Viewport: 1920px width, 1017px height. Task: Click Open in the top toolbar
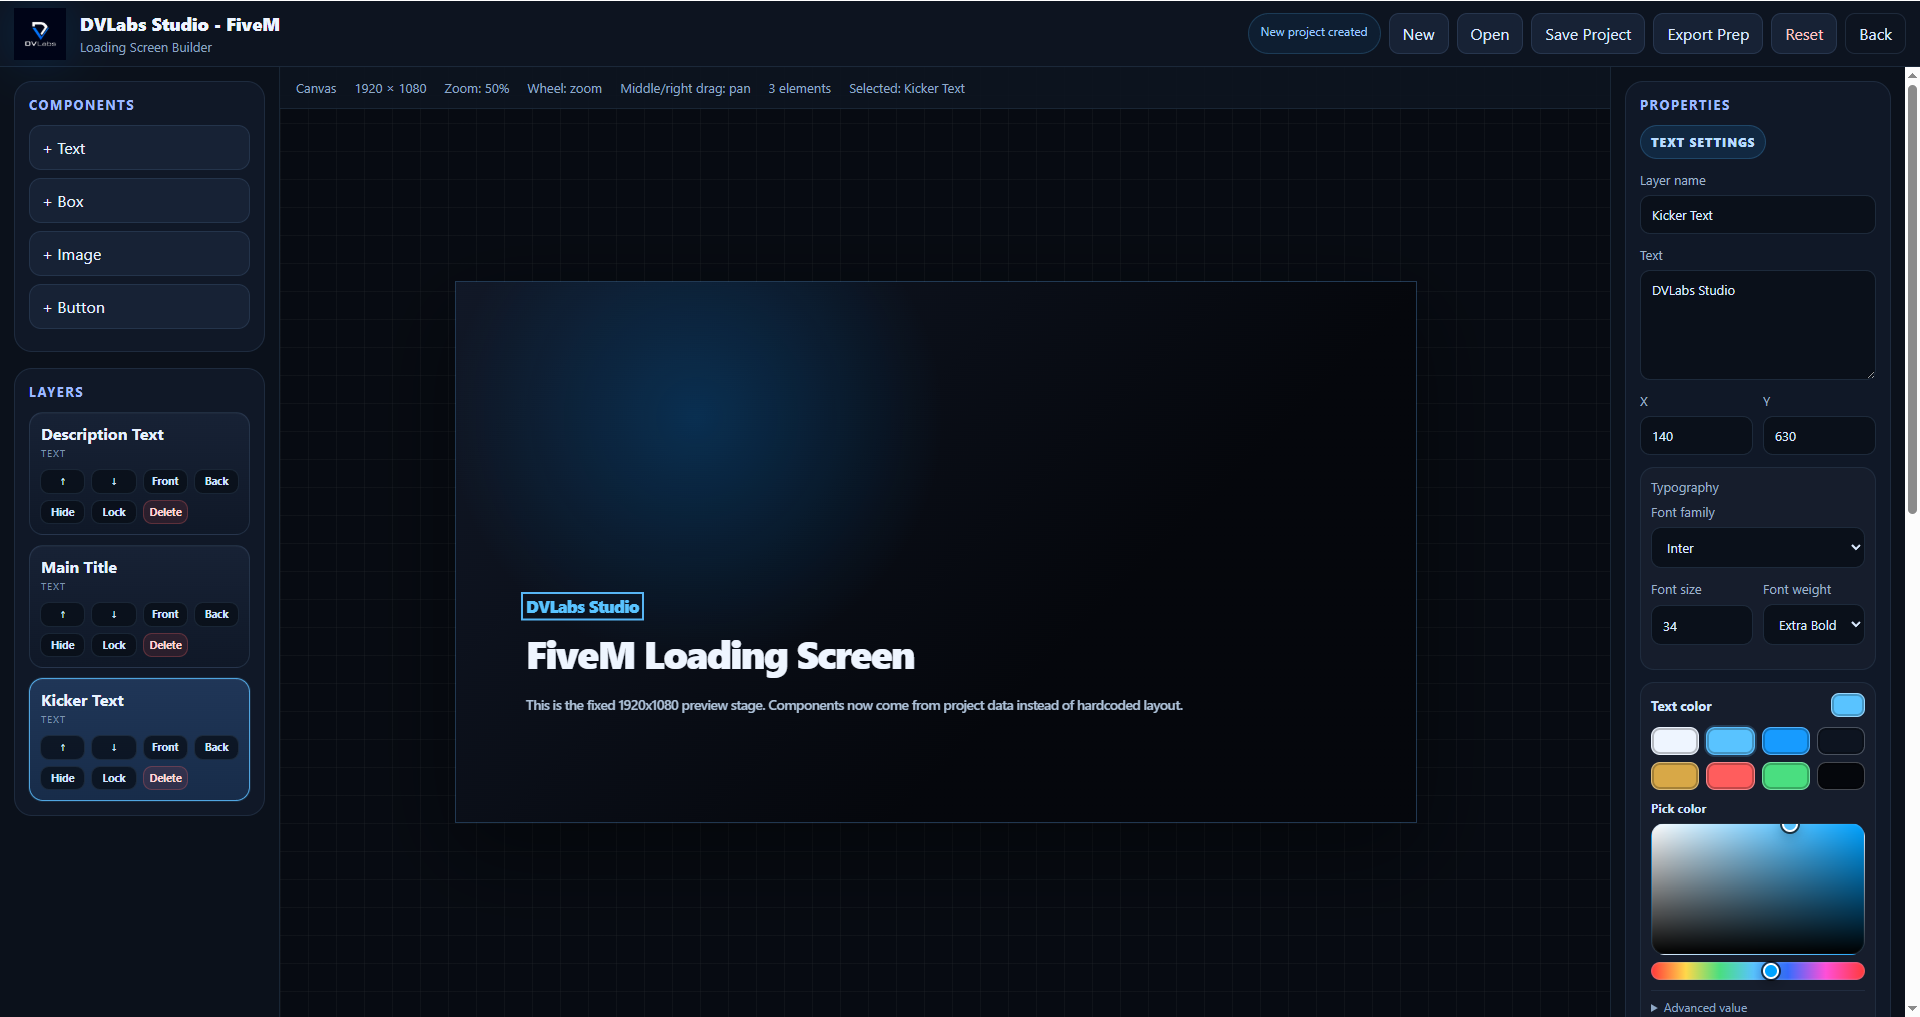click(1489, 34)
